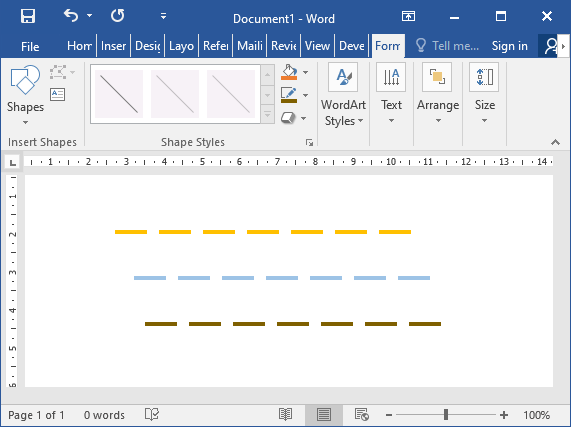This screenshot has width=571, height=427.
Task: Click Page 1 of 1 status
Action: 36,415
